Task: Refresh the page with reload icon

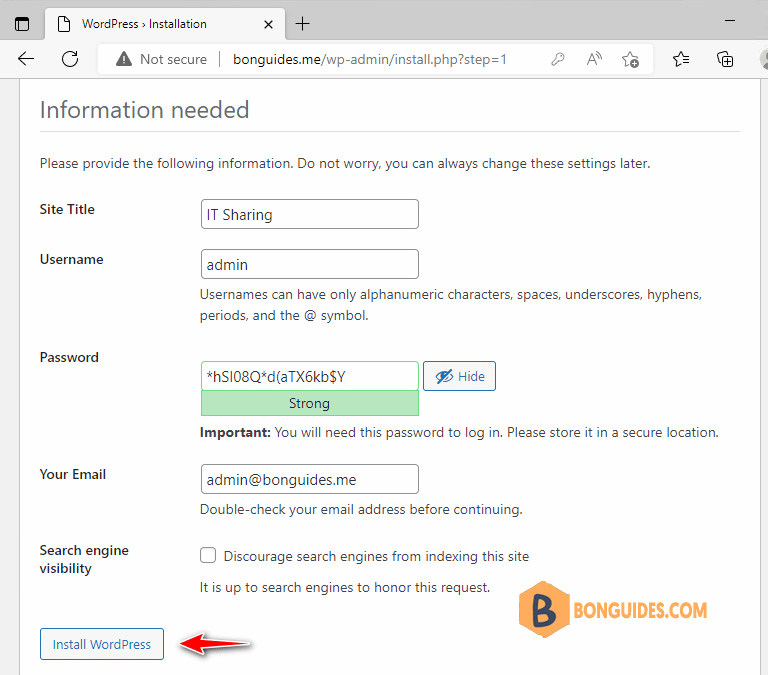Action: [x=70, y=59]
